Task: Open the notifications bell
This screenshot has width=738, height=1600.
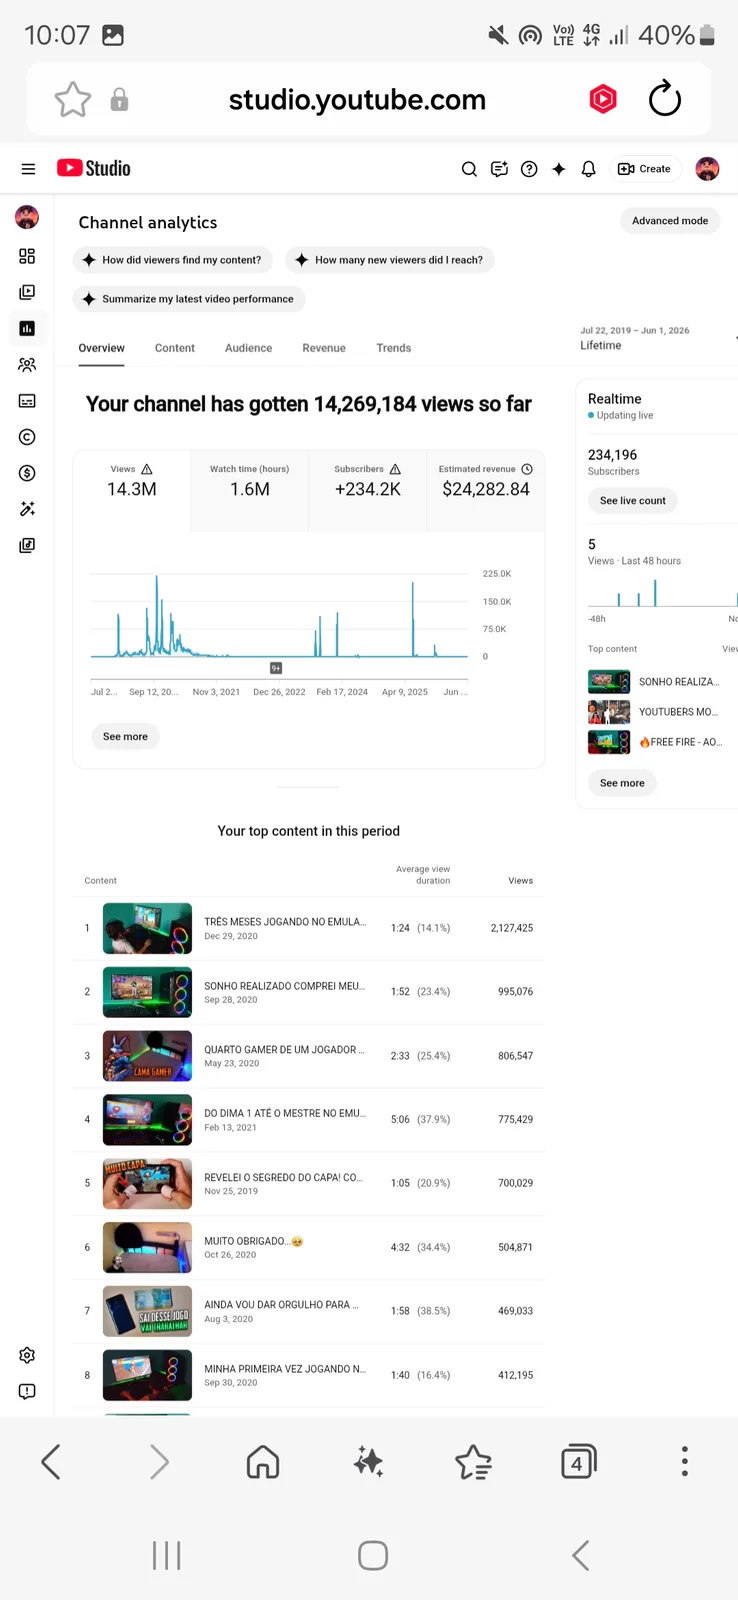Action: [589, 169]
